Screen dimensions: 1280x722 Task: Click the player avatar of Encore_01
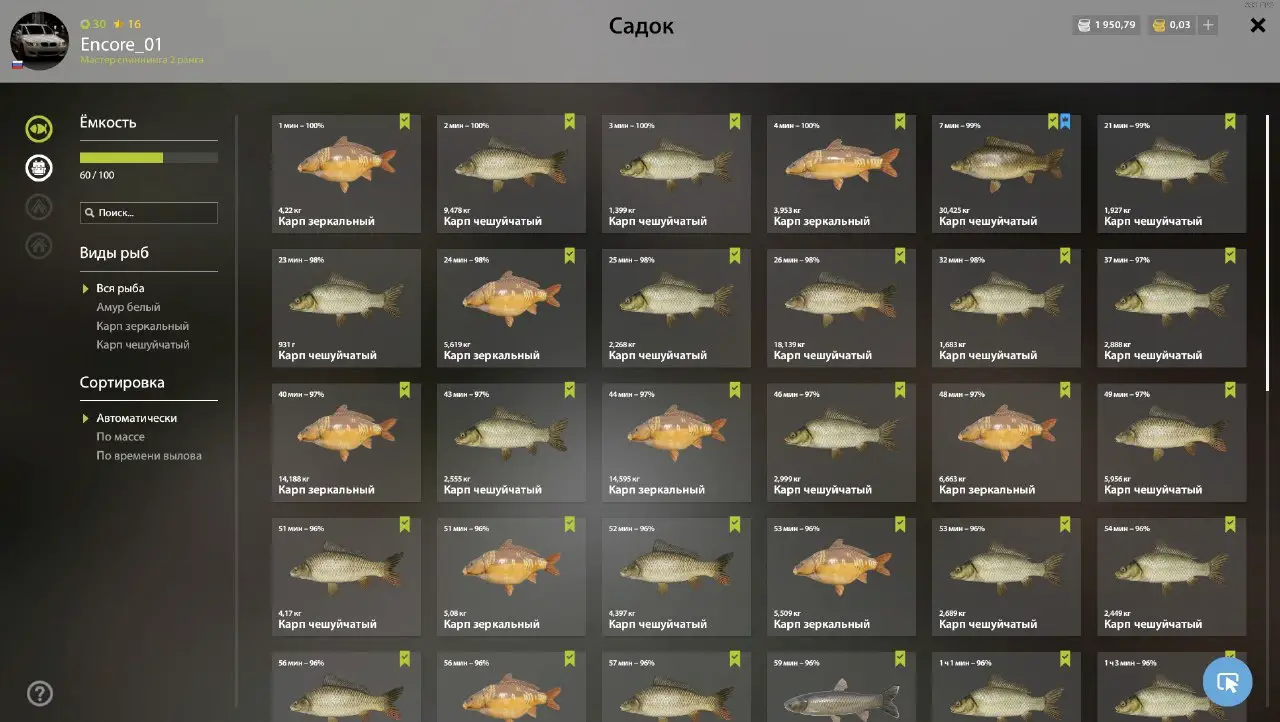click(x=39, y=41)
